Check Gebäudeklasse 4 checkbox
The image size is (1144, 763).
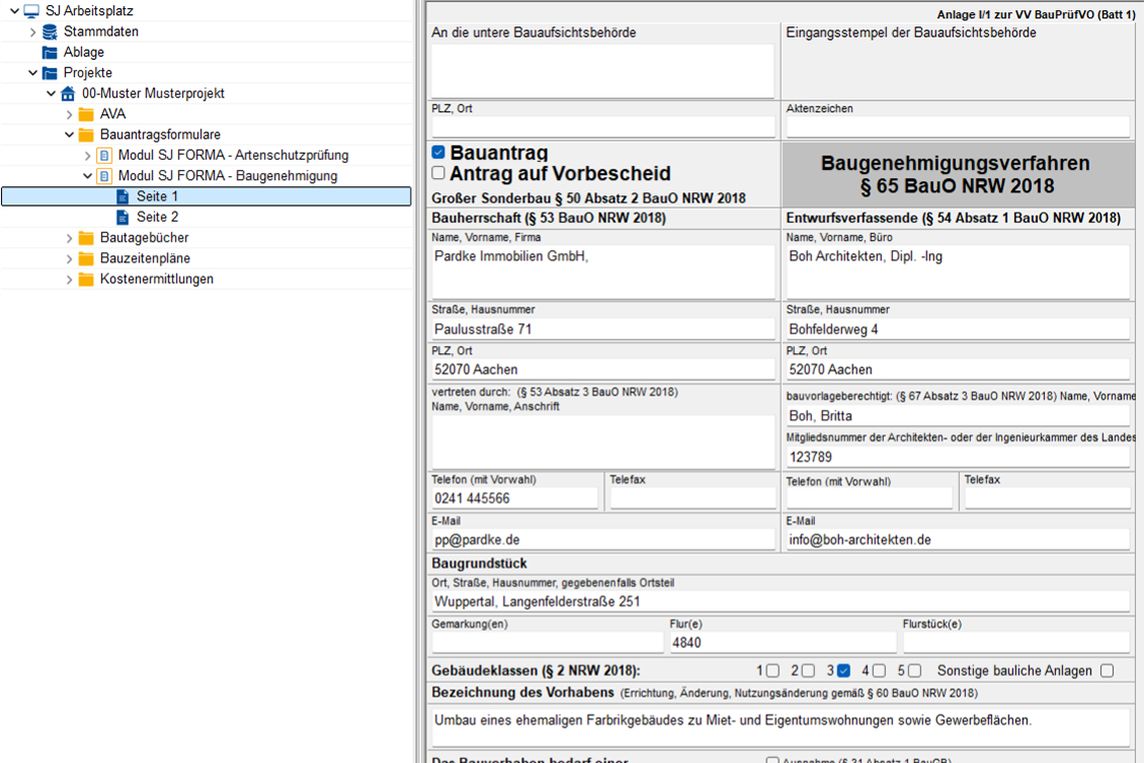[x=880, y=671]
